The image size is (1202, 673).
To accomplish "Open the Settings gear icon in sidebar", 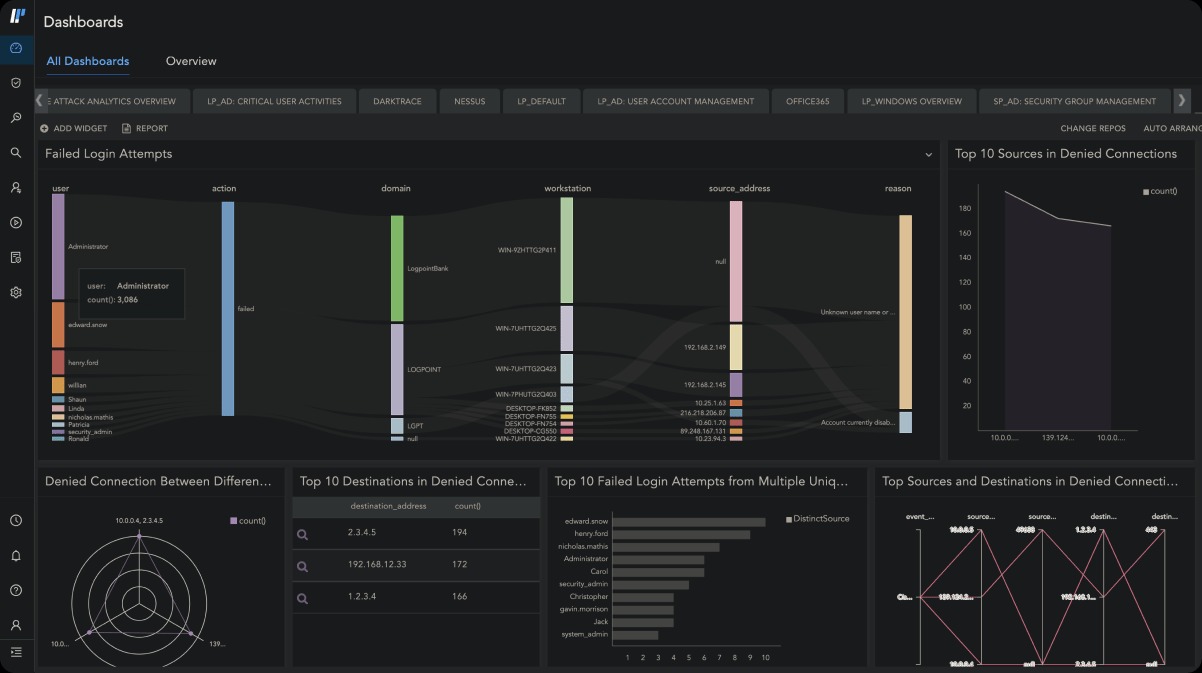I will click(x=16, y=293).
